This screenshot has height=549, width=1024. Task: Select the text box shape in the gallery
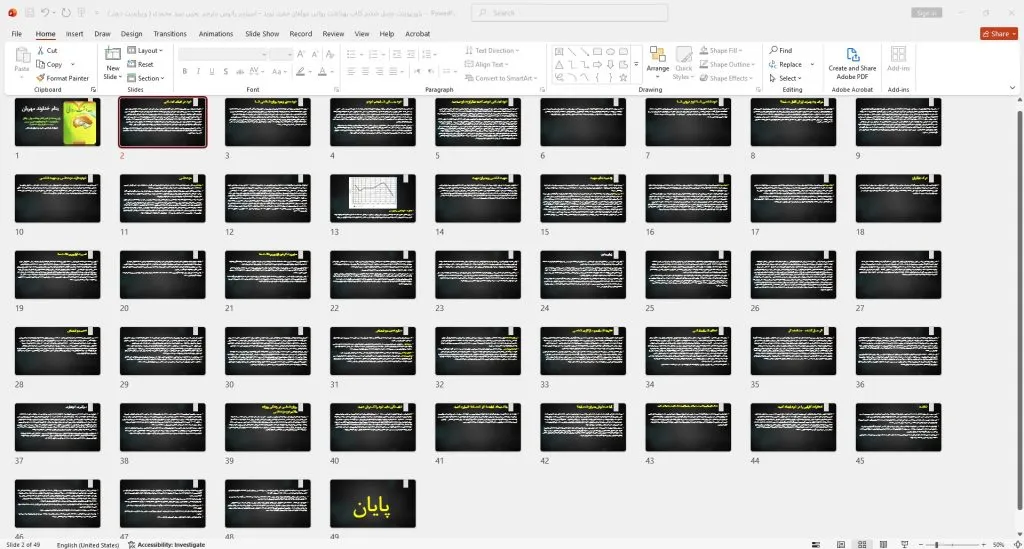click(x=559, y=52)
